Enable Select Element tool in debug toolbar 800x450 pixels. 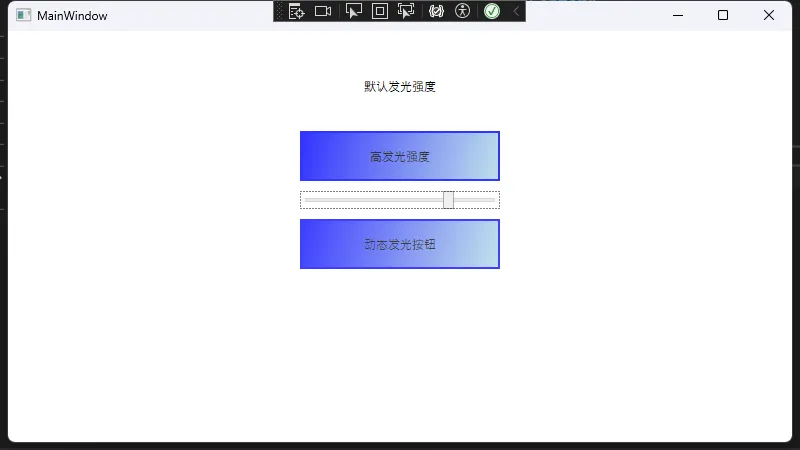(x=354, y=11)
